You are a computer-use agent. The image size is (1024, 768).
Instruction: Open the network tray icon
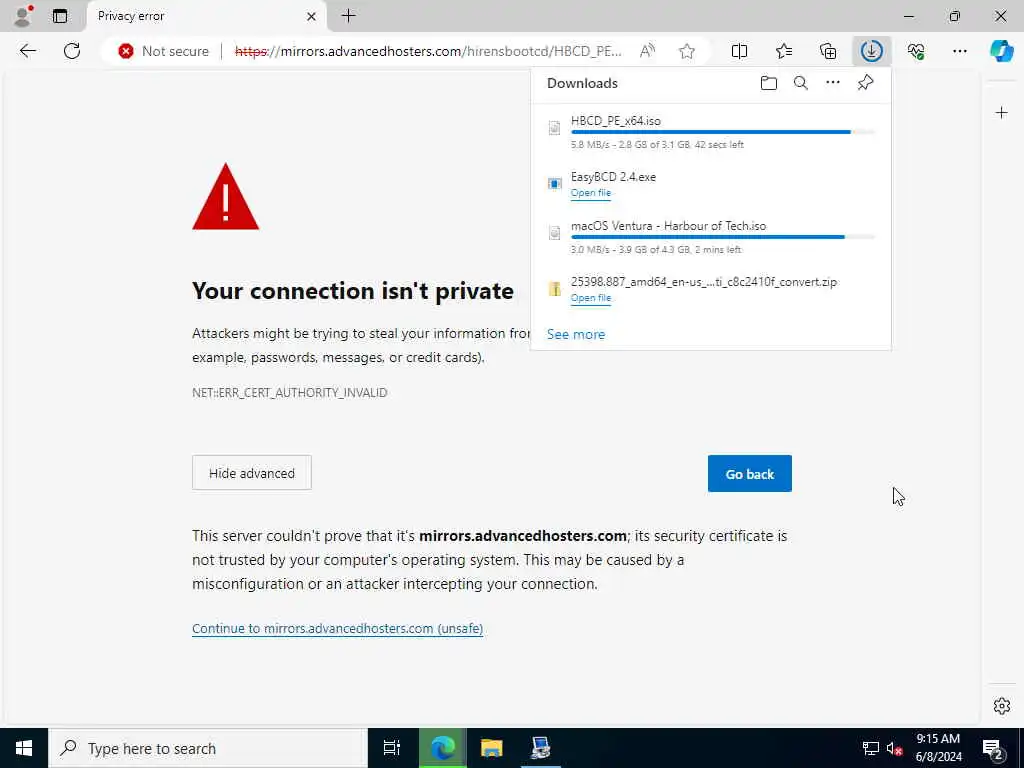coord(871,748)
